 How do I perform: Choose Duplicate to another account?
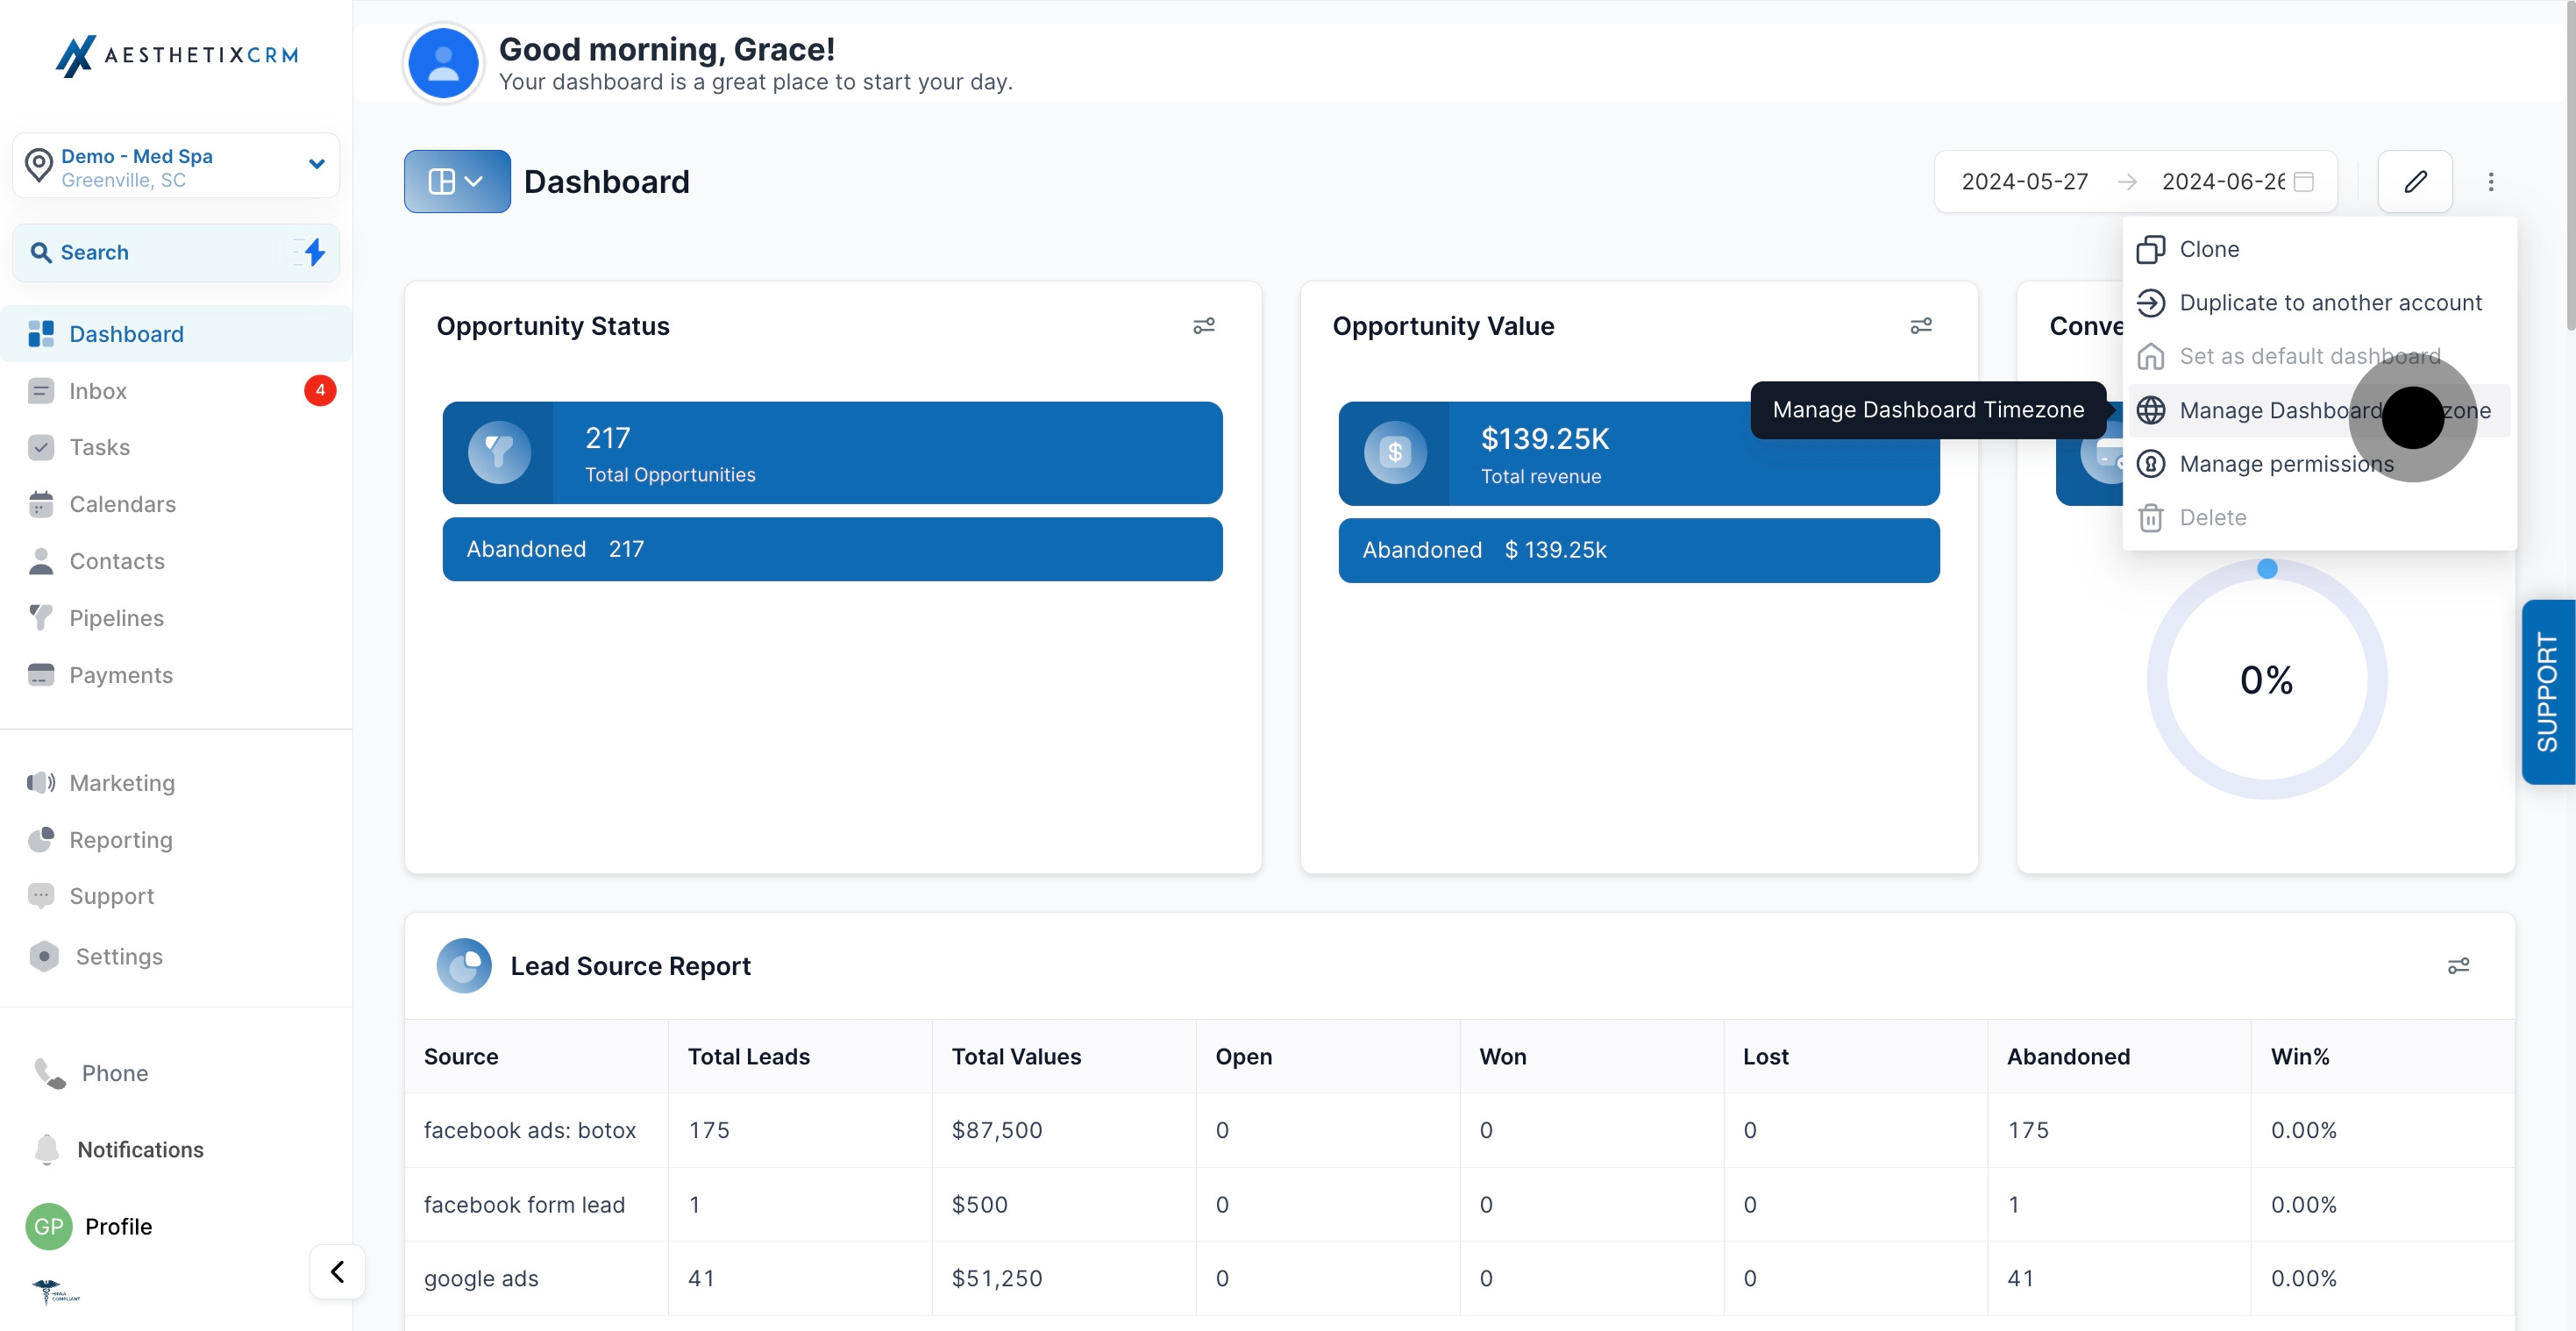(2329, 303)
